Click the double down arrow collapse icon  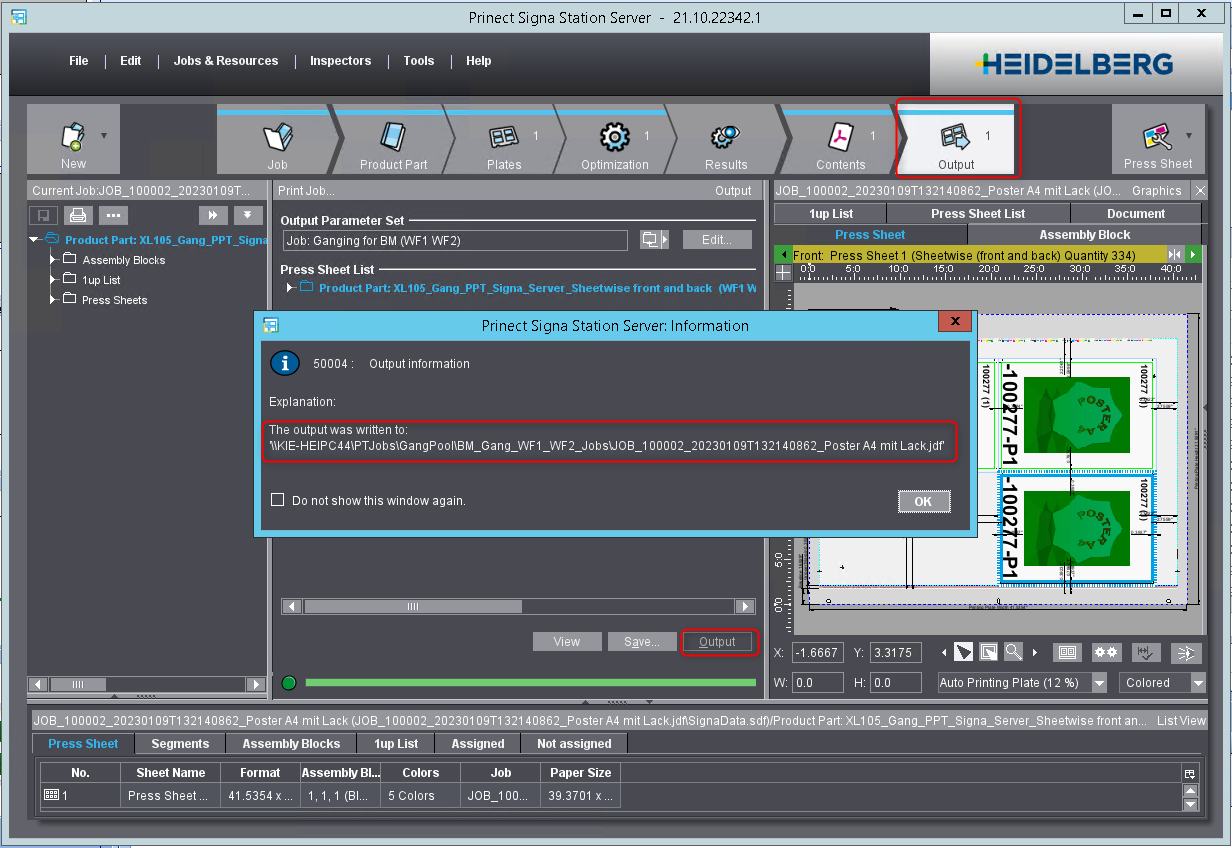click(x=248, y=215)
